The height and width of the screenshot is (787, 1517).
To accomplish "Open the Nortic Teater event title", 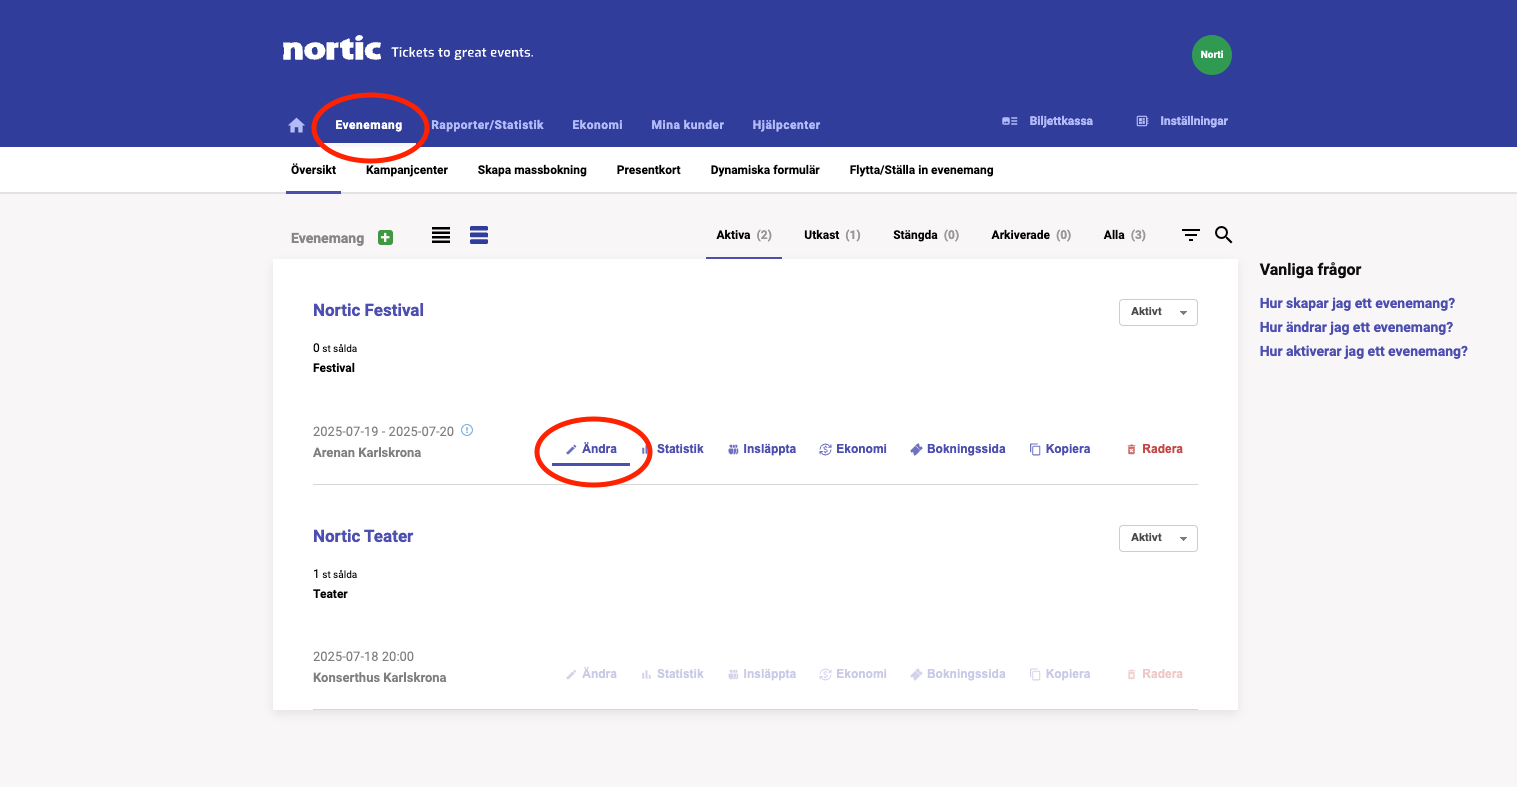I will 363,536.
